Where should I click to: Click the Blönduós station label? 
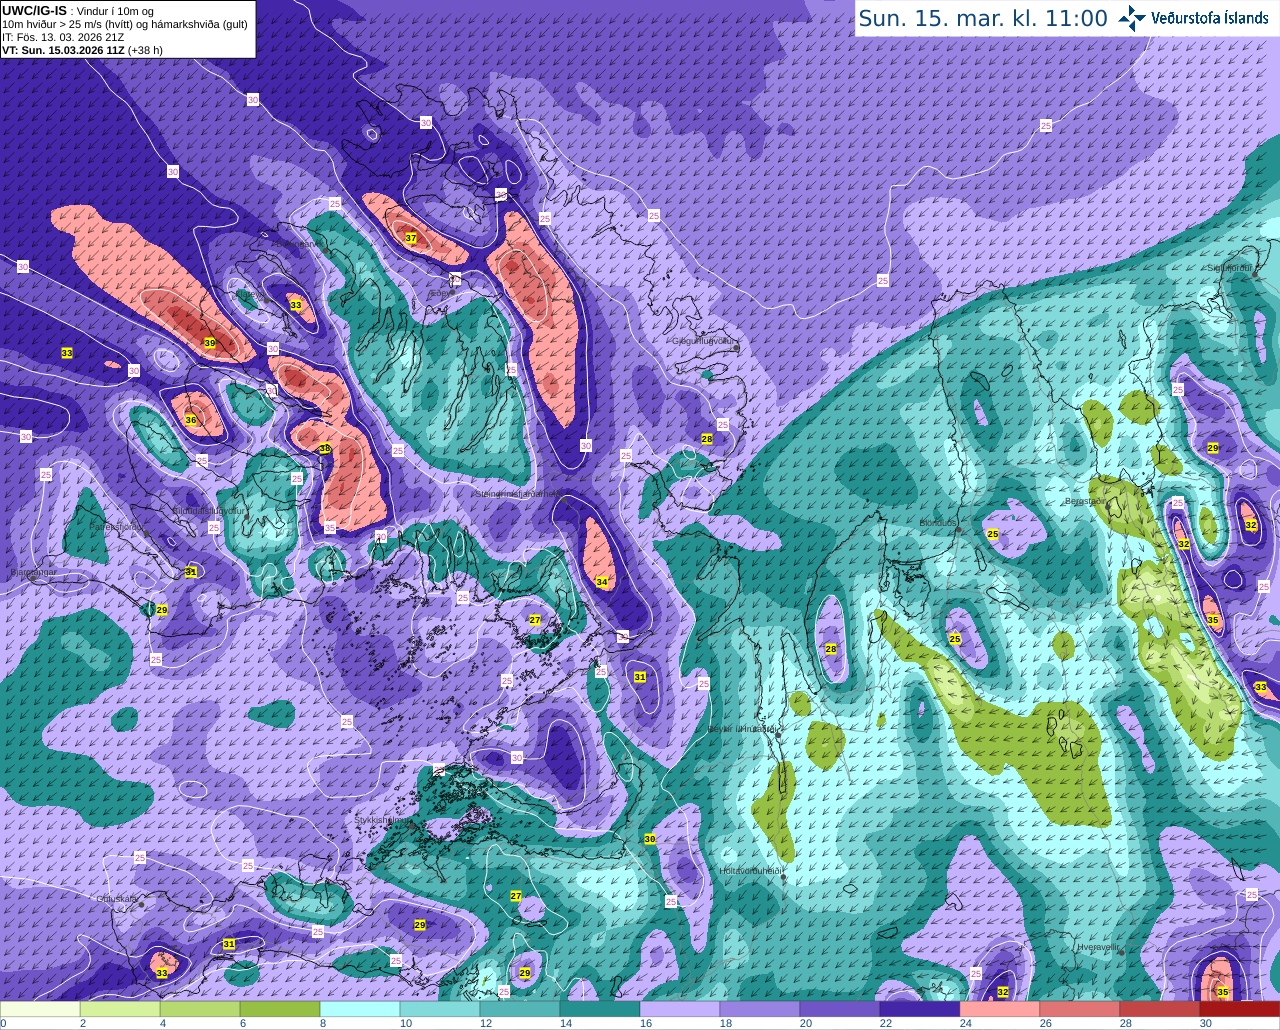tap(938, 523)
